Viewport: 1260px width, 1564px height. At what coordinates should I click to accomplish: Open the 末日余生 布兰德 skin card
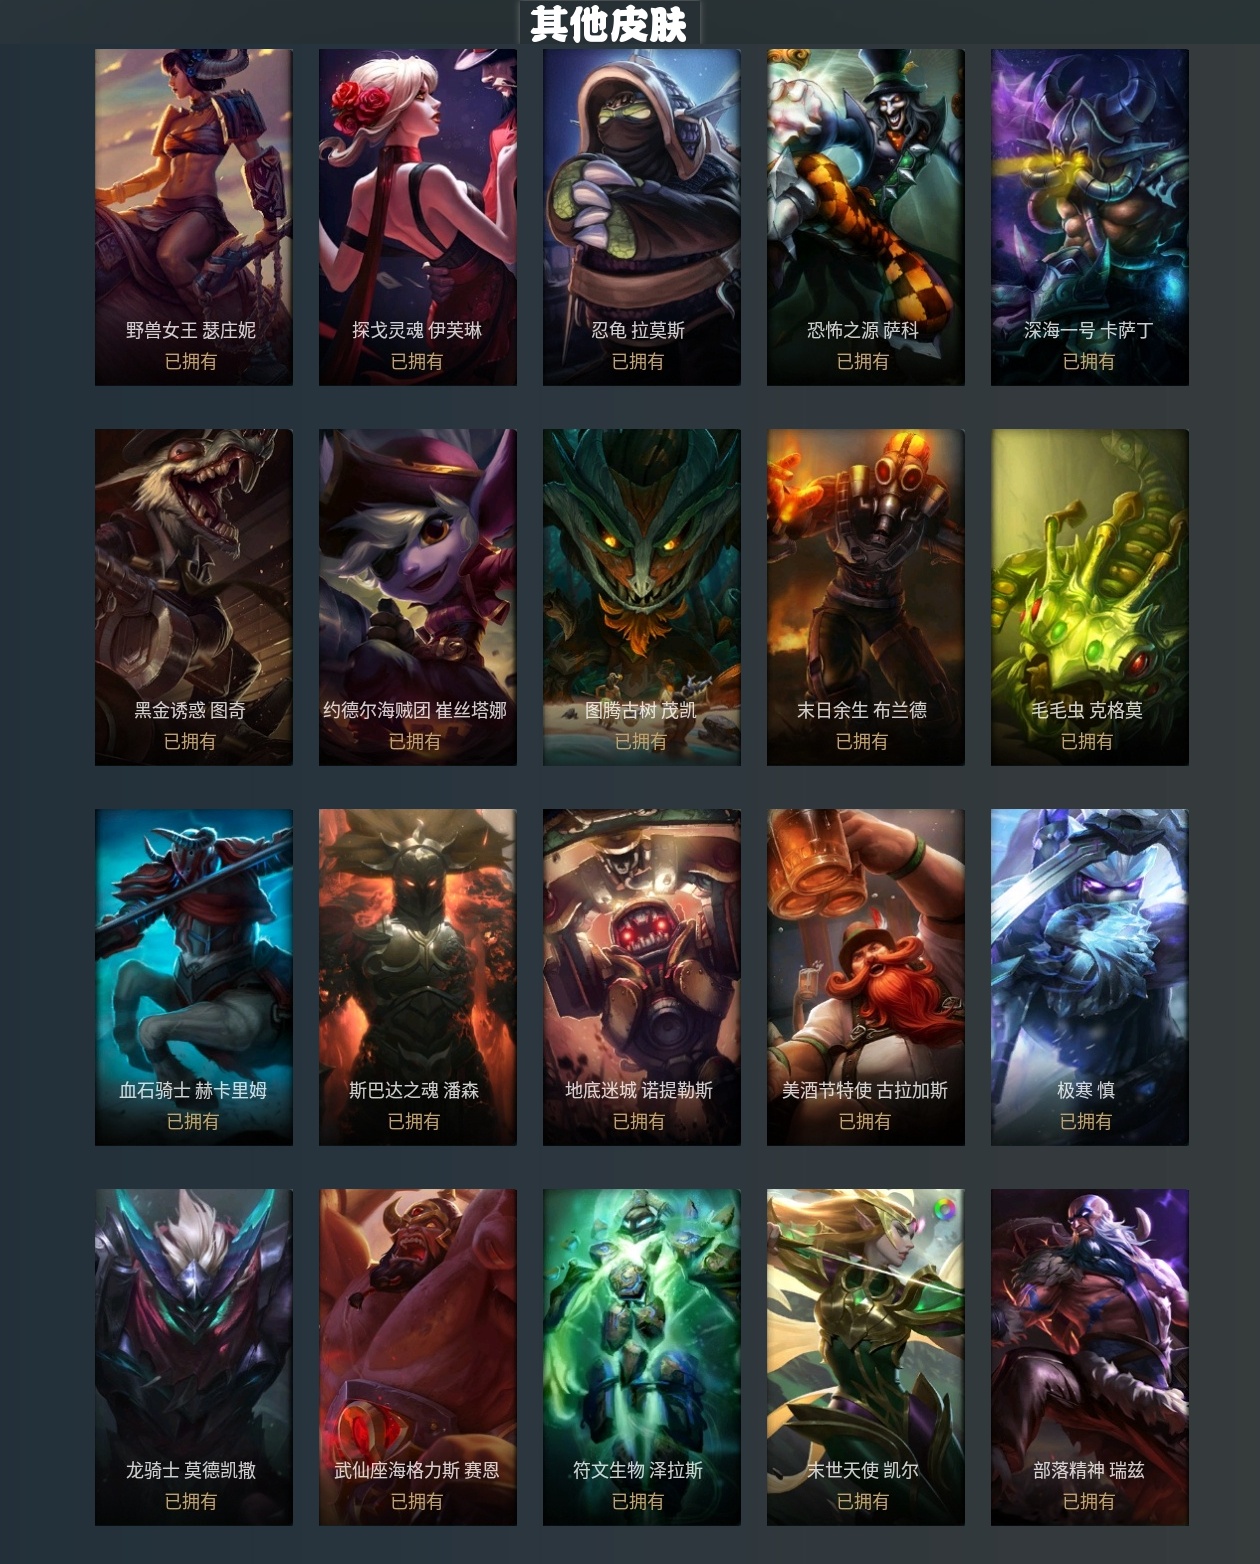tap(866, 597)
